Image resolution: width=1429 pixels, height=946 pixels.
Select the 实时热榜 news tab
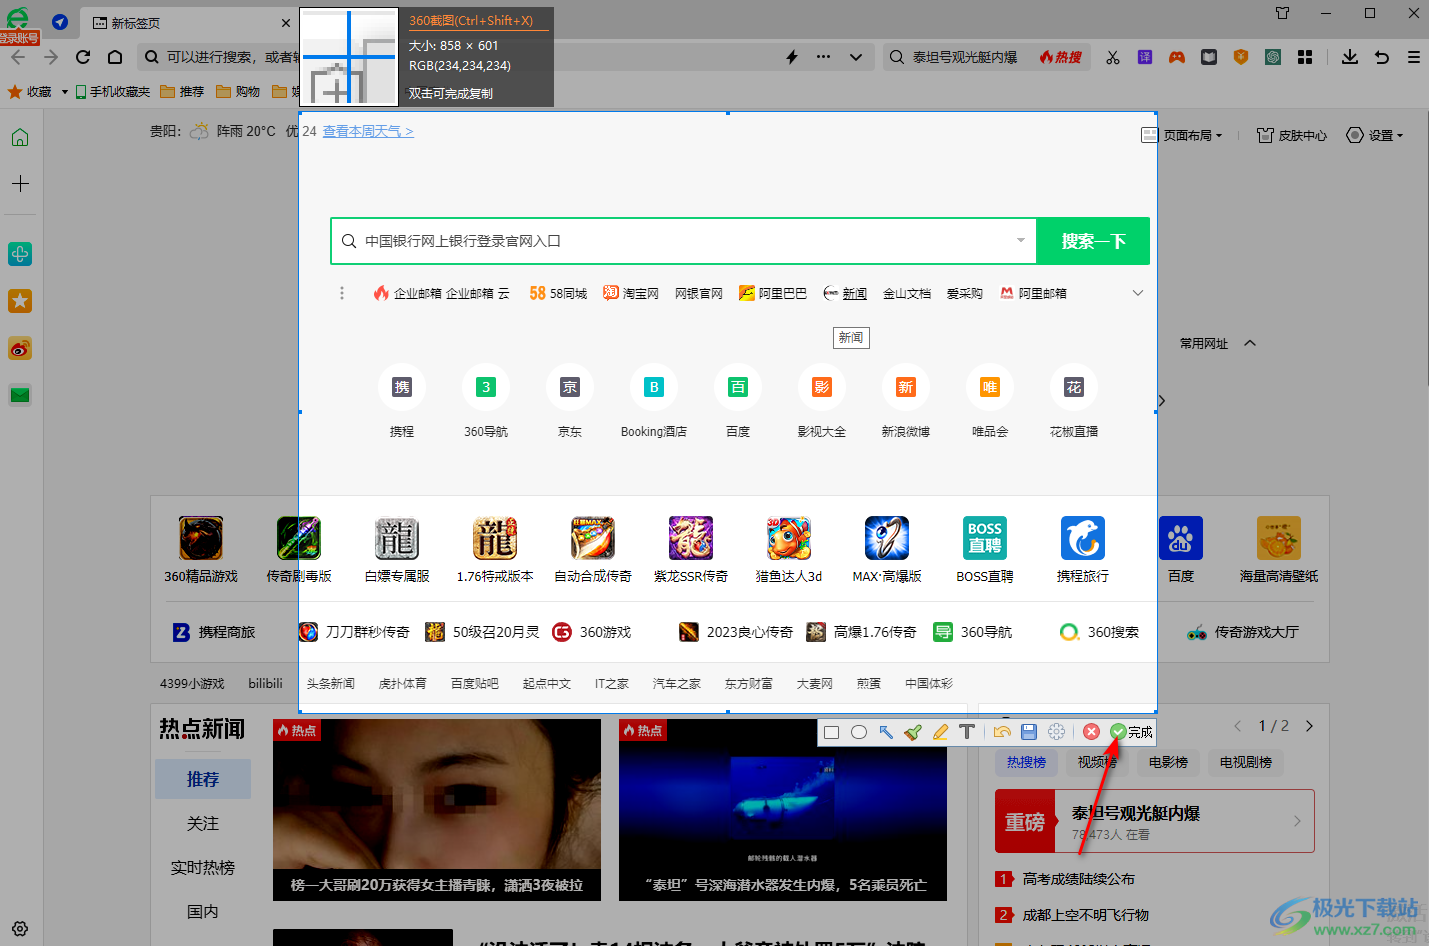coord(203,867)
